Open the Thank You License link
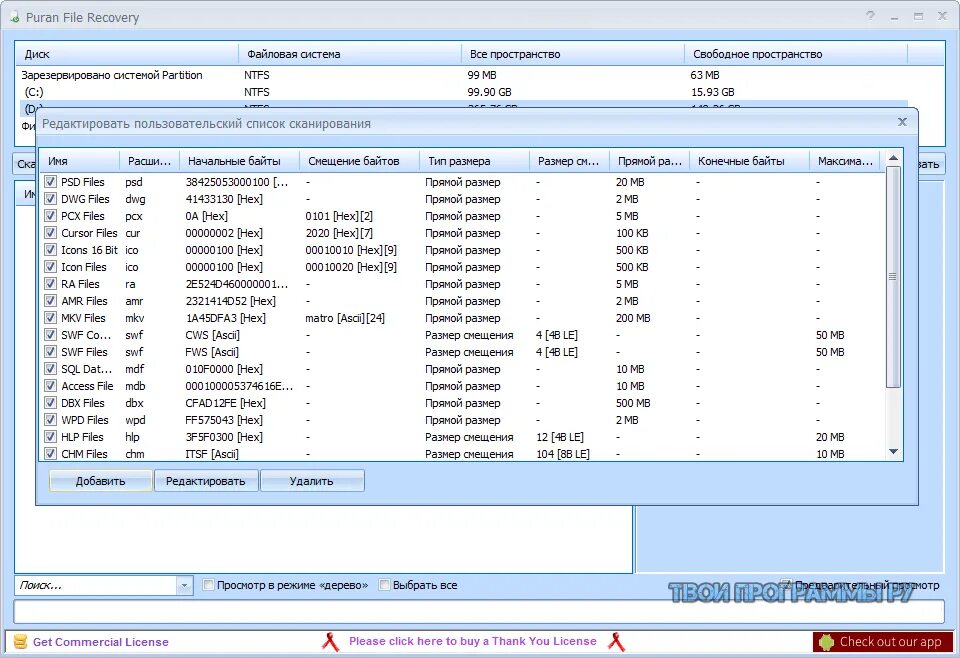The width and height of the screenshot is (960, 658). [x=473, y=641]
